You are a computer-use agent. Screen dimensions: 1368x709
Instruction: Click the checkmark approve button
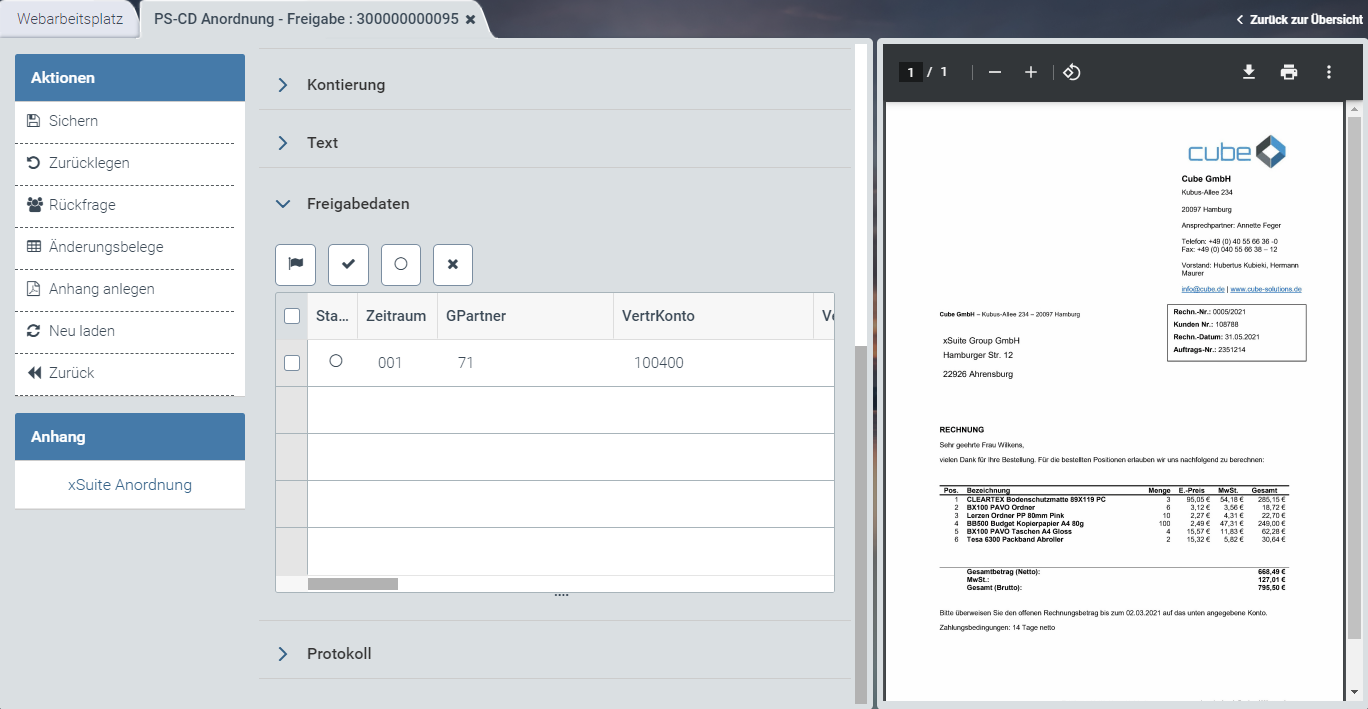[348, 264]
